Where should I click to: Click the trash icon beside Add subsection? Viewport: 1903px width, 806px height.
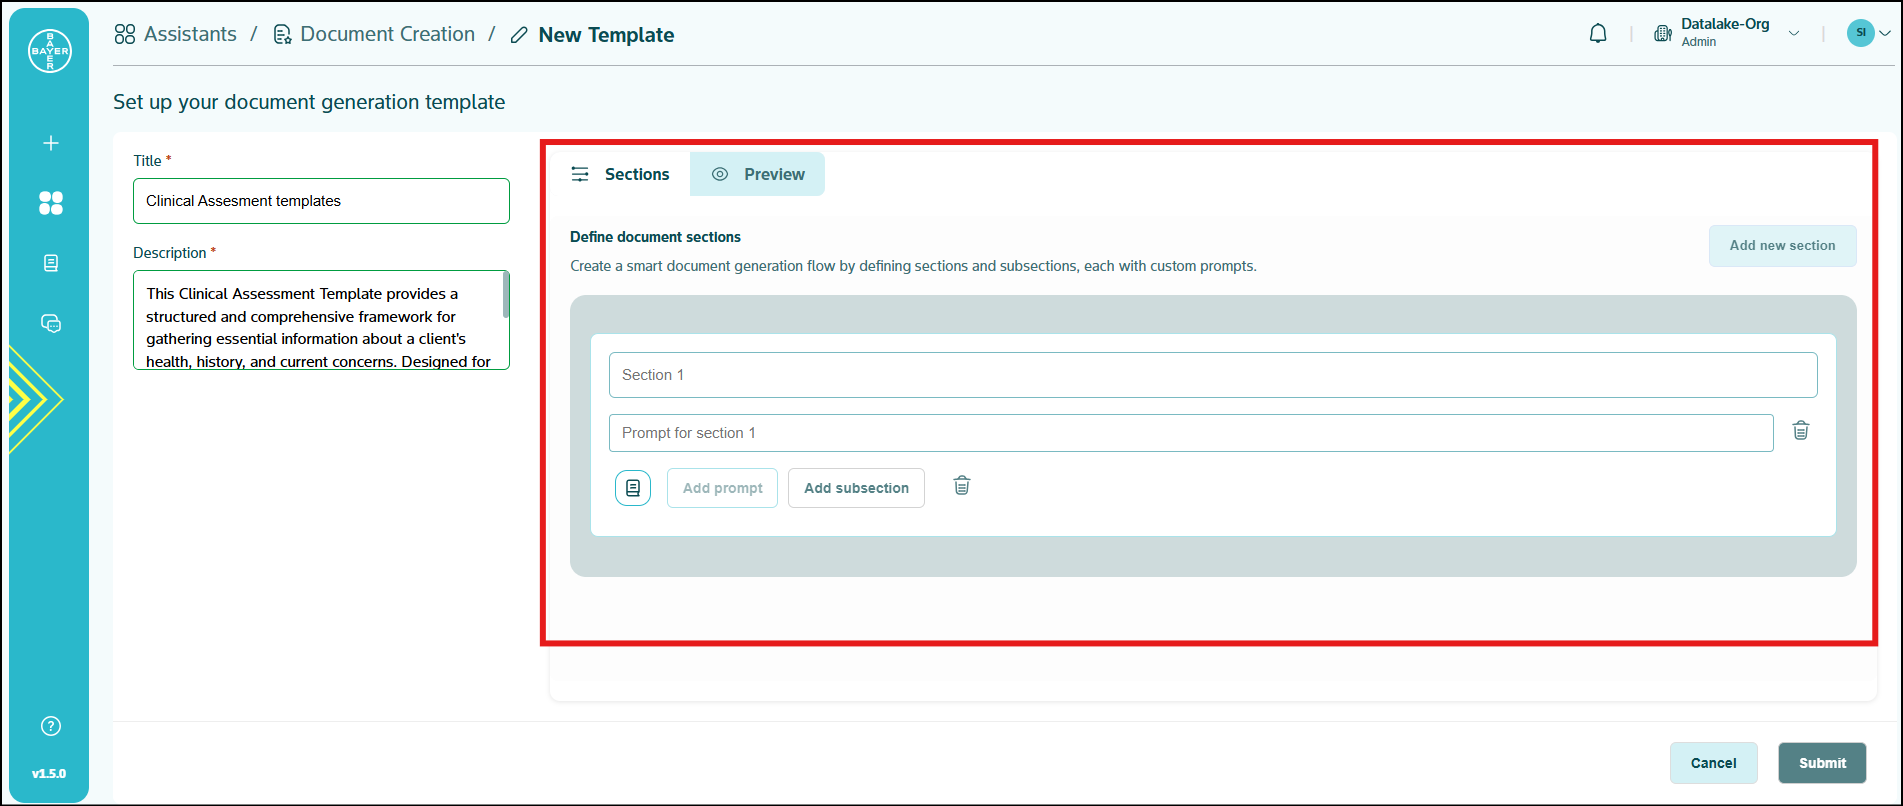(x=961, y=486)
